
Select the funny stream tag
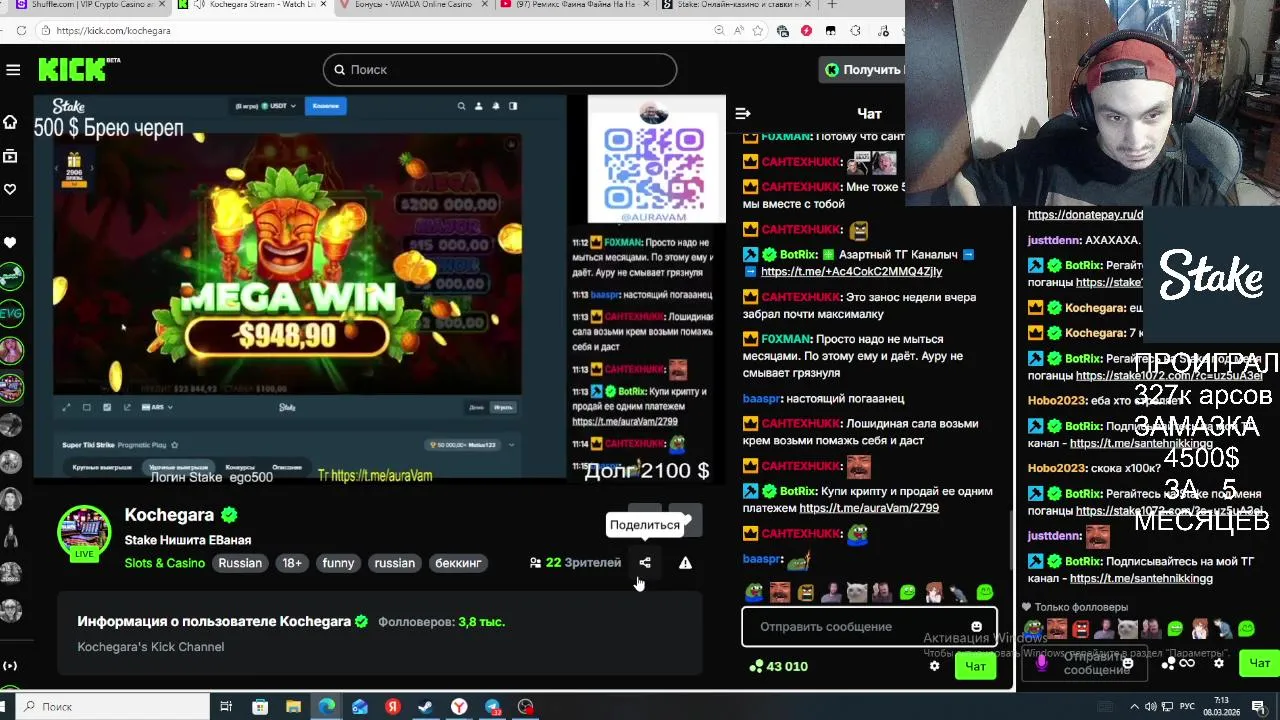(338, 563)
